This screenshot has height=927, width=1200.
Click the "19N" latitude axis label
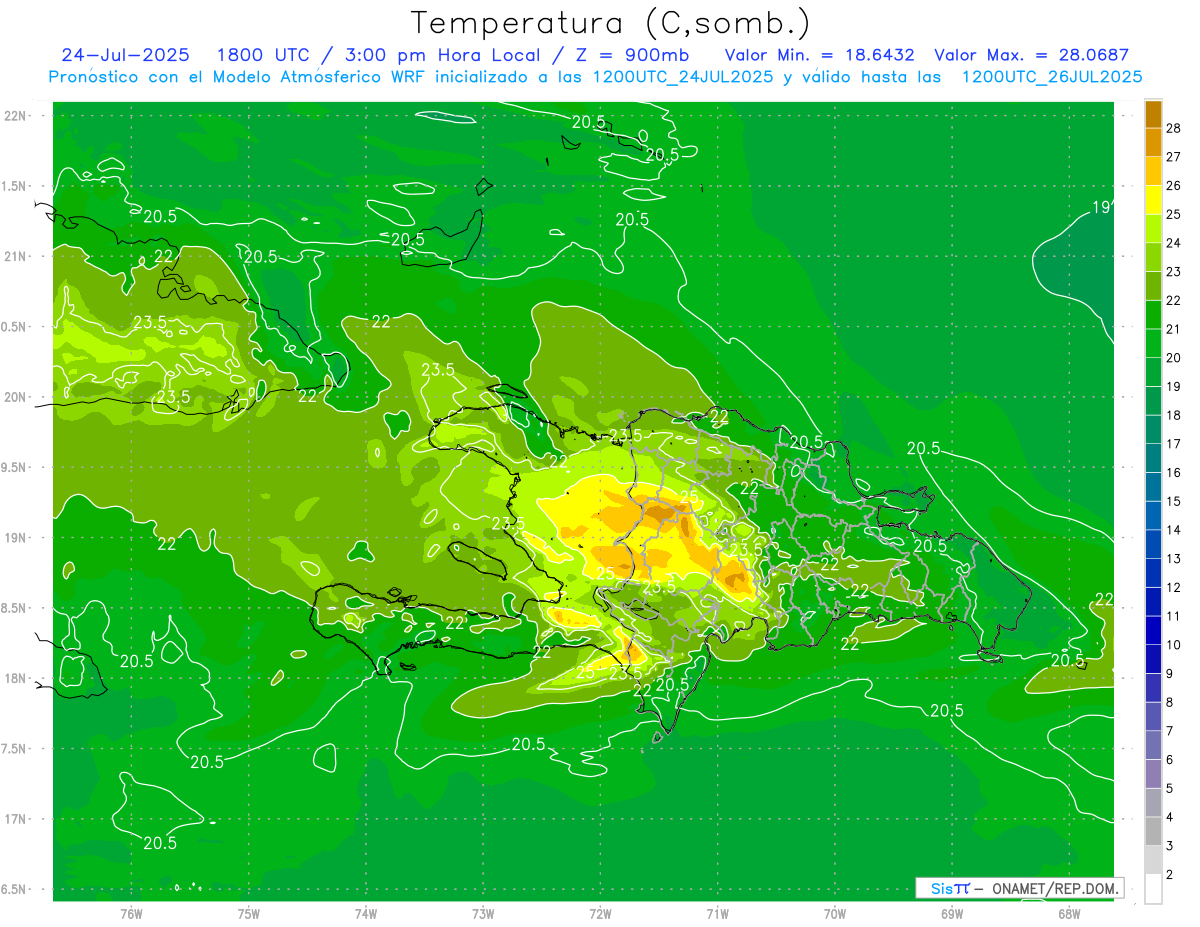pyautogui.click(x=15, y=538)
